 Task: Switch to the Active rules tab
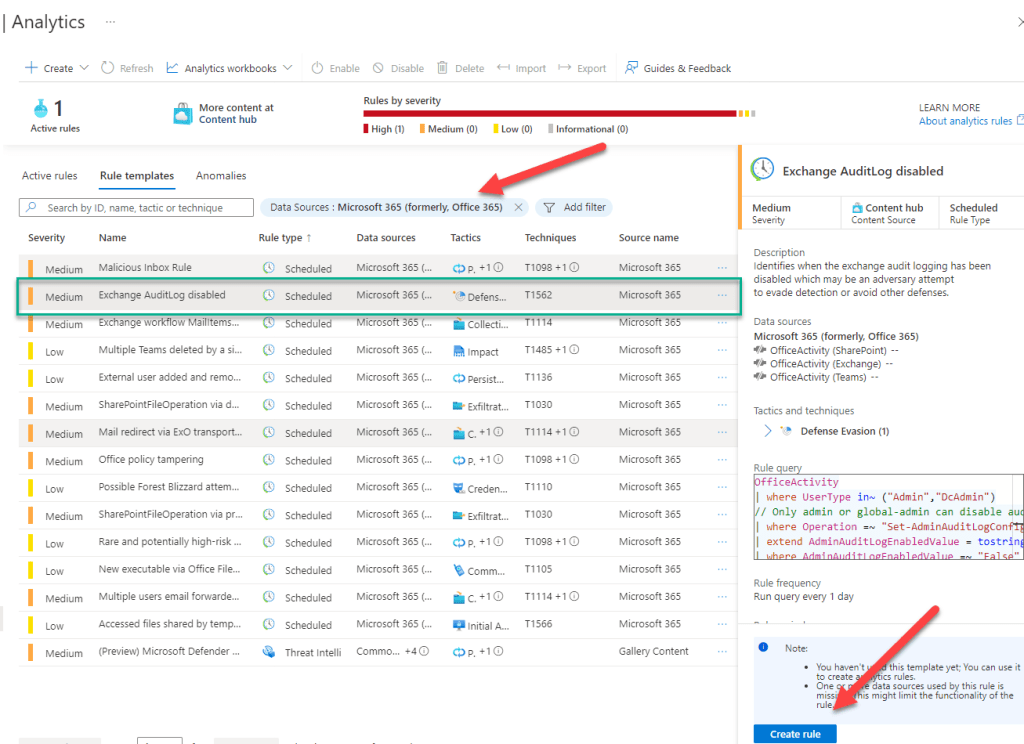[49, 176]
